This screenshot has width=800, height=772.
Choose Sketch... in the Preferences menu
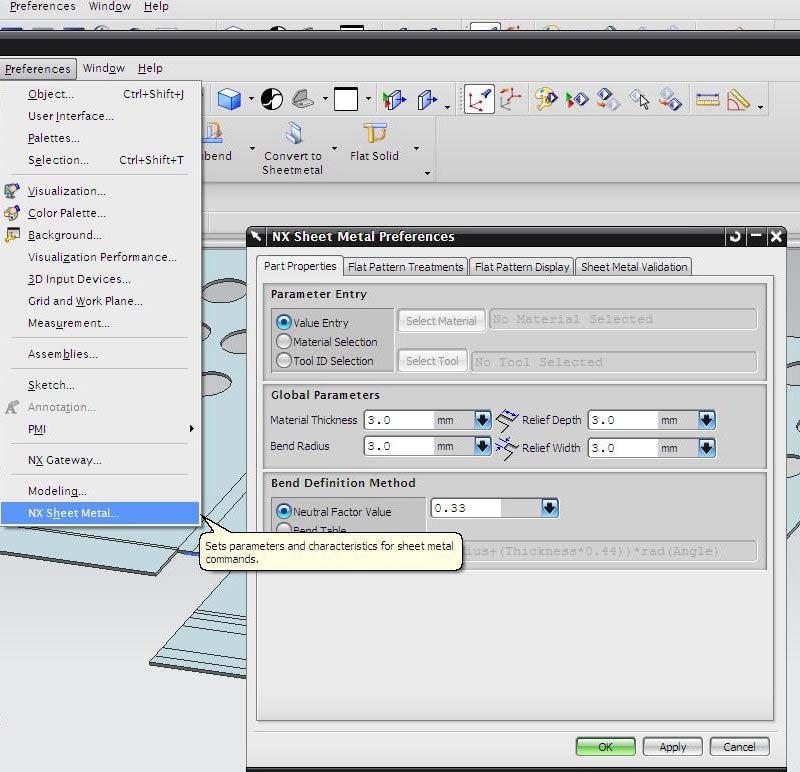(x=100, y=385)
